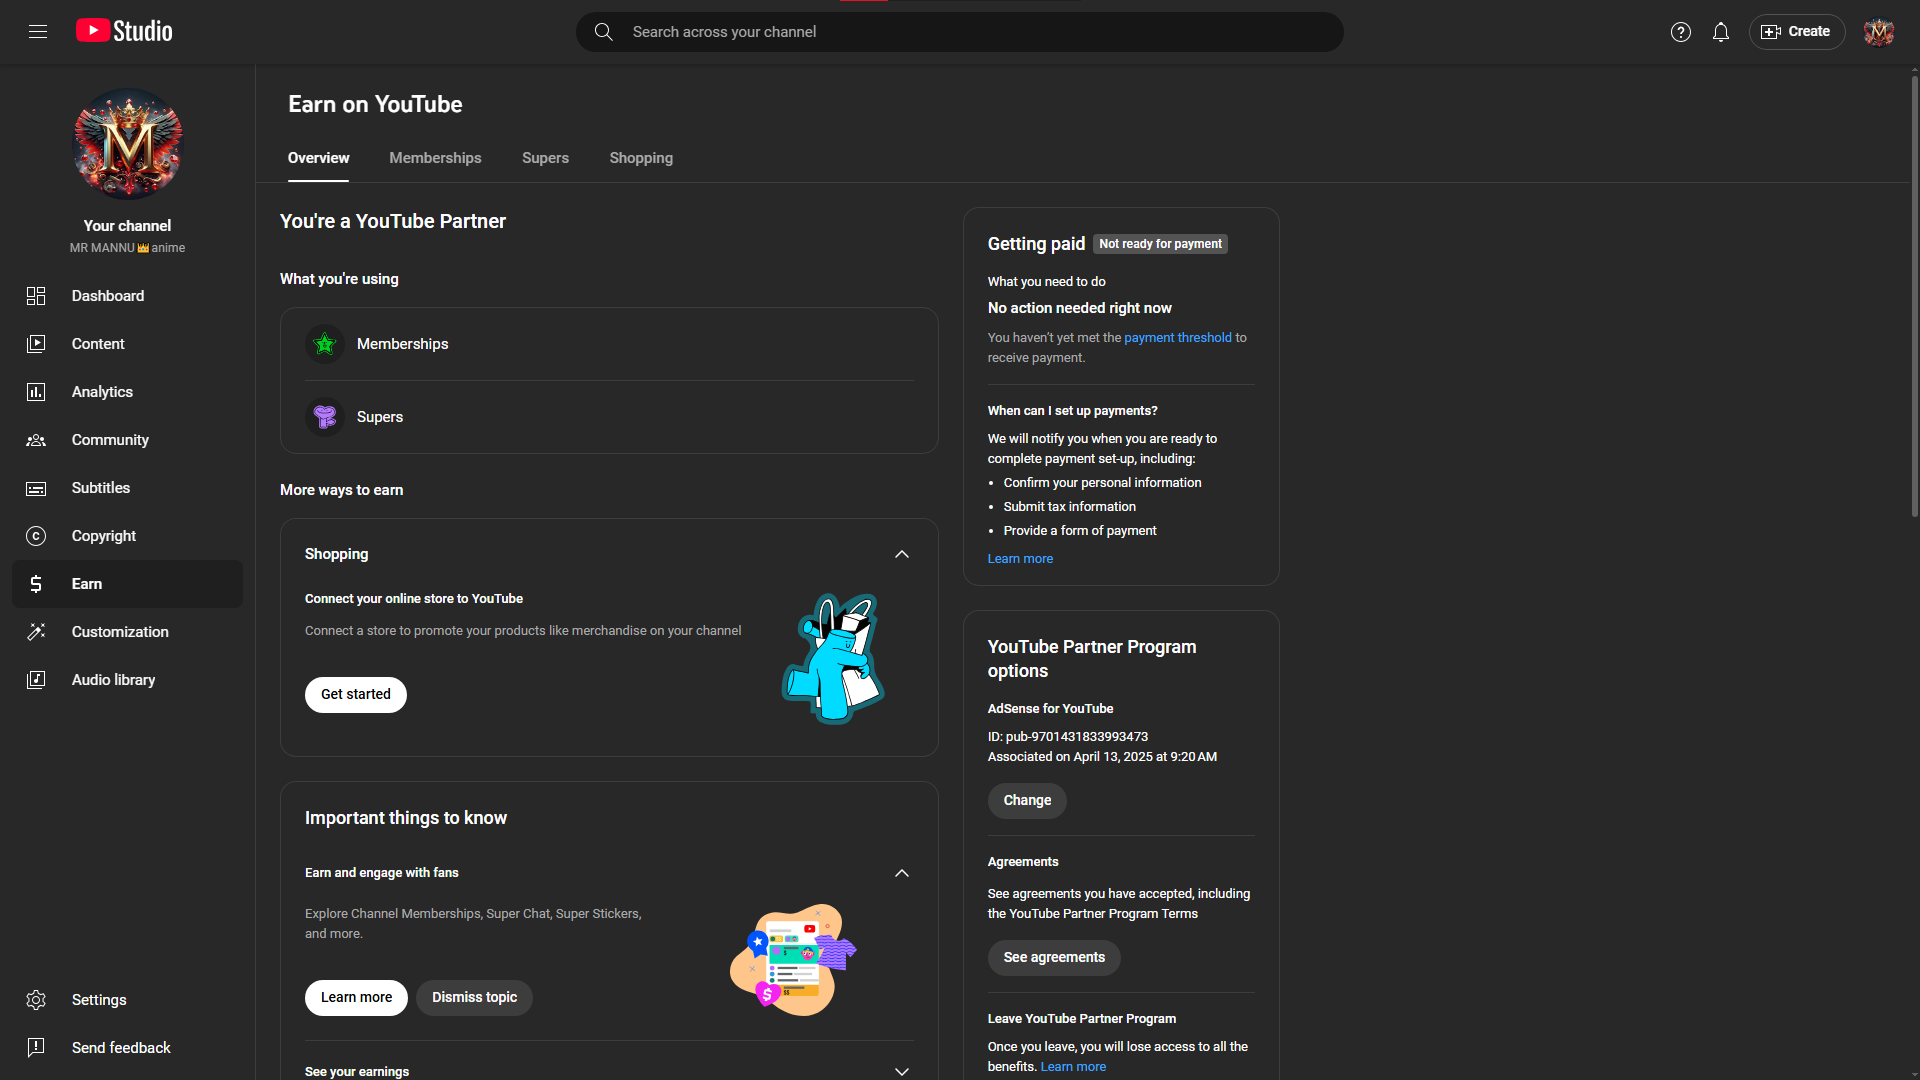Click the shopping bags illustration
This screenshot has width=1920, height=1080.
click(x=833, y=659)
